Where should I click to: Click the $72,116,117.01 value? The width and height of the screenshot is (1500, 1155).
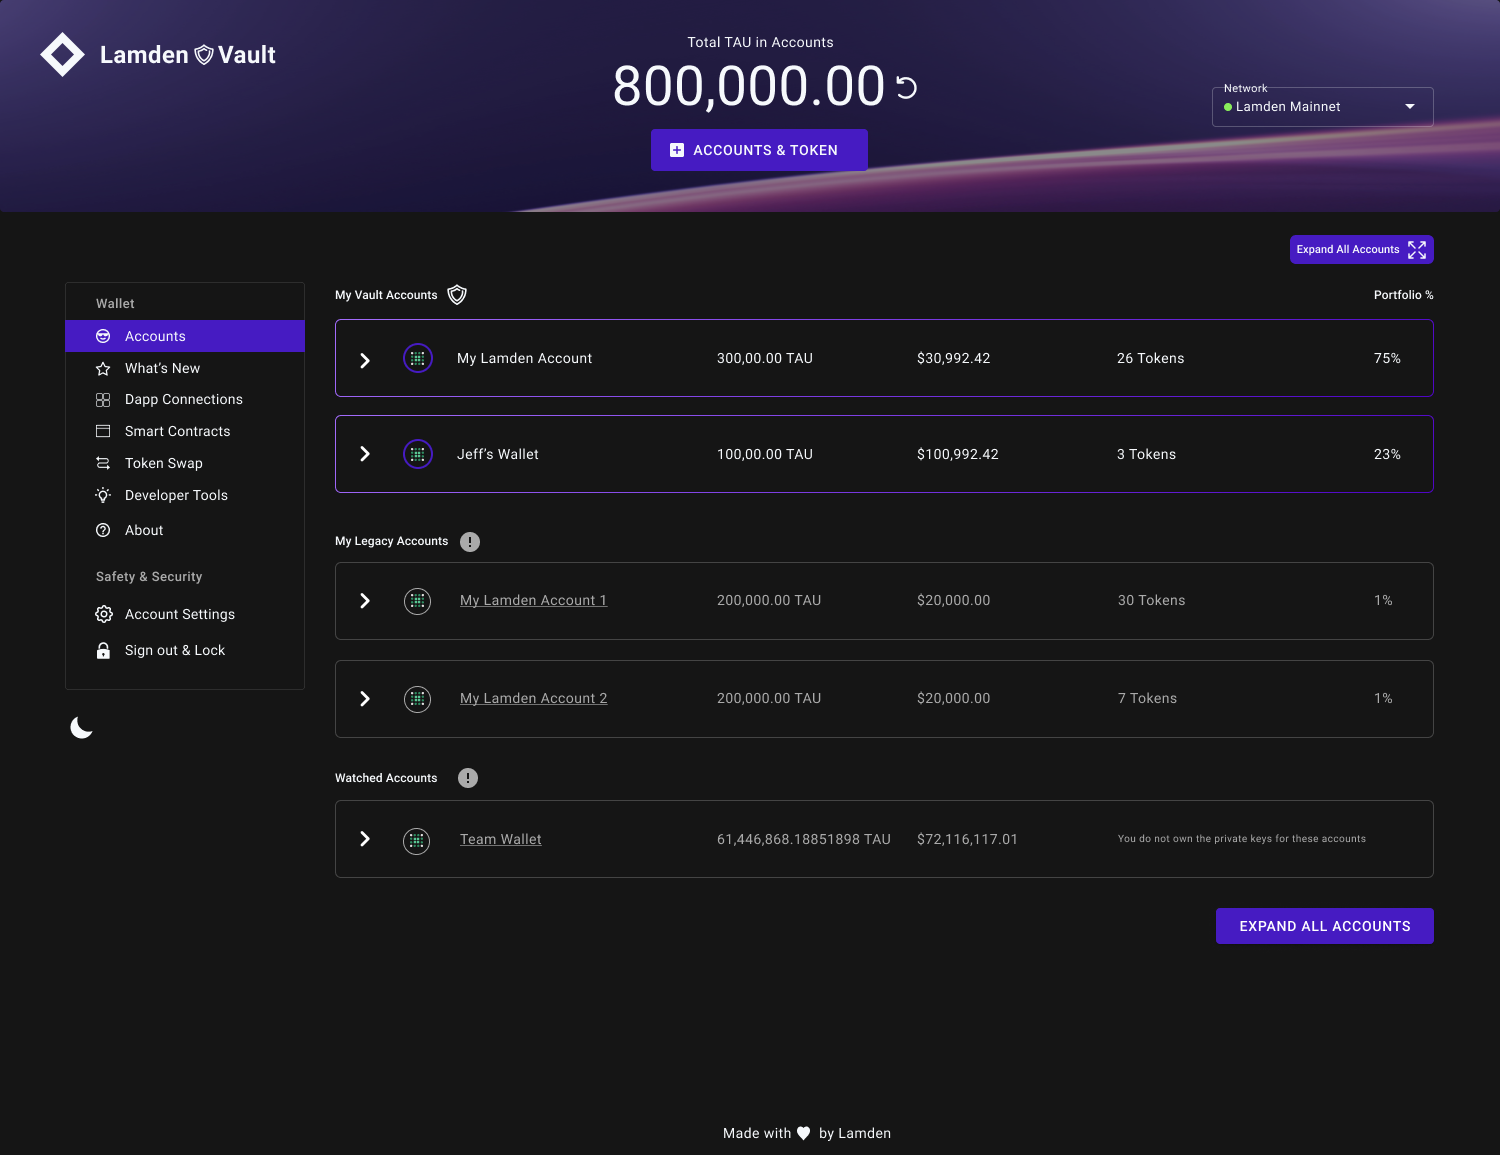pyautogui.click(x=967, y=839)
